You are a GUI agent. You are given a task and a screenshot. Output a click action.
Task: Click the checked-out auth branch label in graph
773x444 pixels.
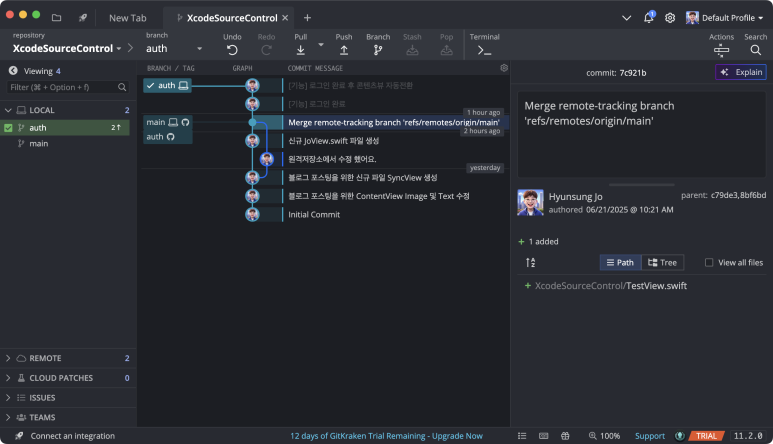[x=168, y=85]
